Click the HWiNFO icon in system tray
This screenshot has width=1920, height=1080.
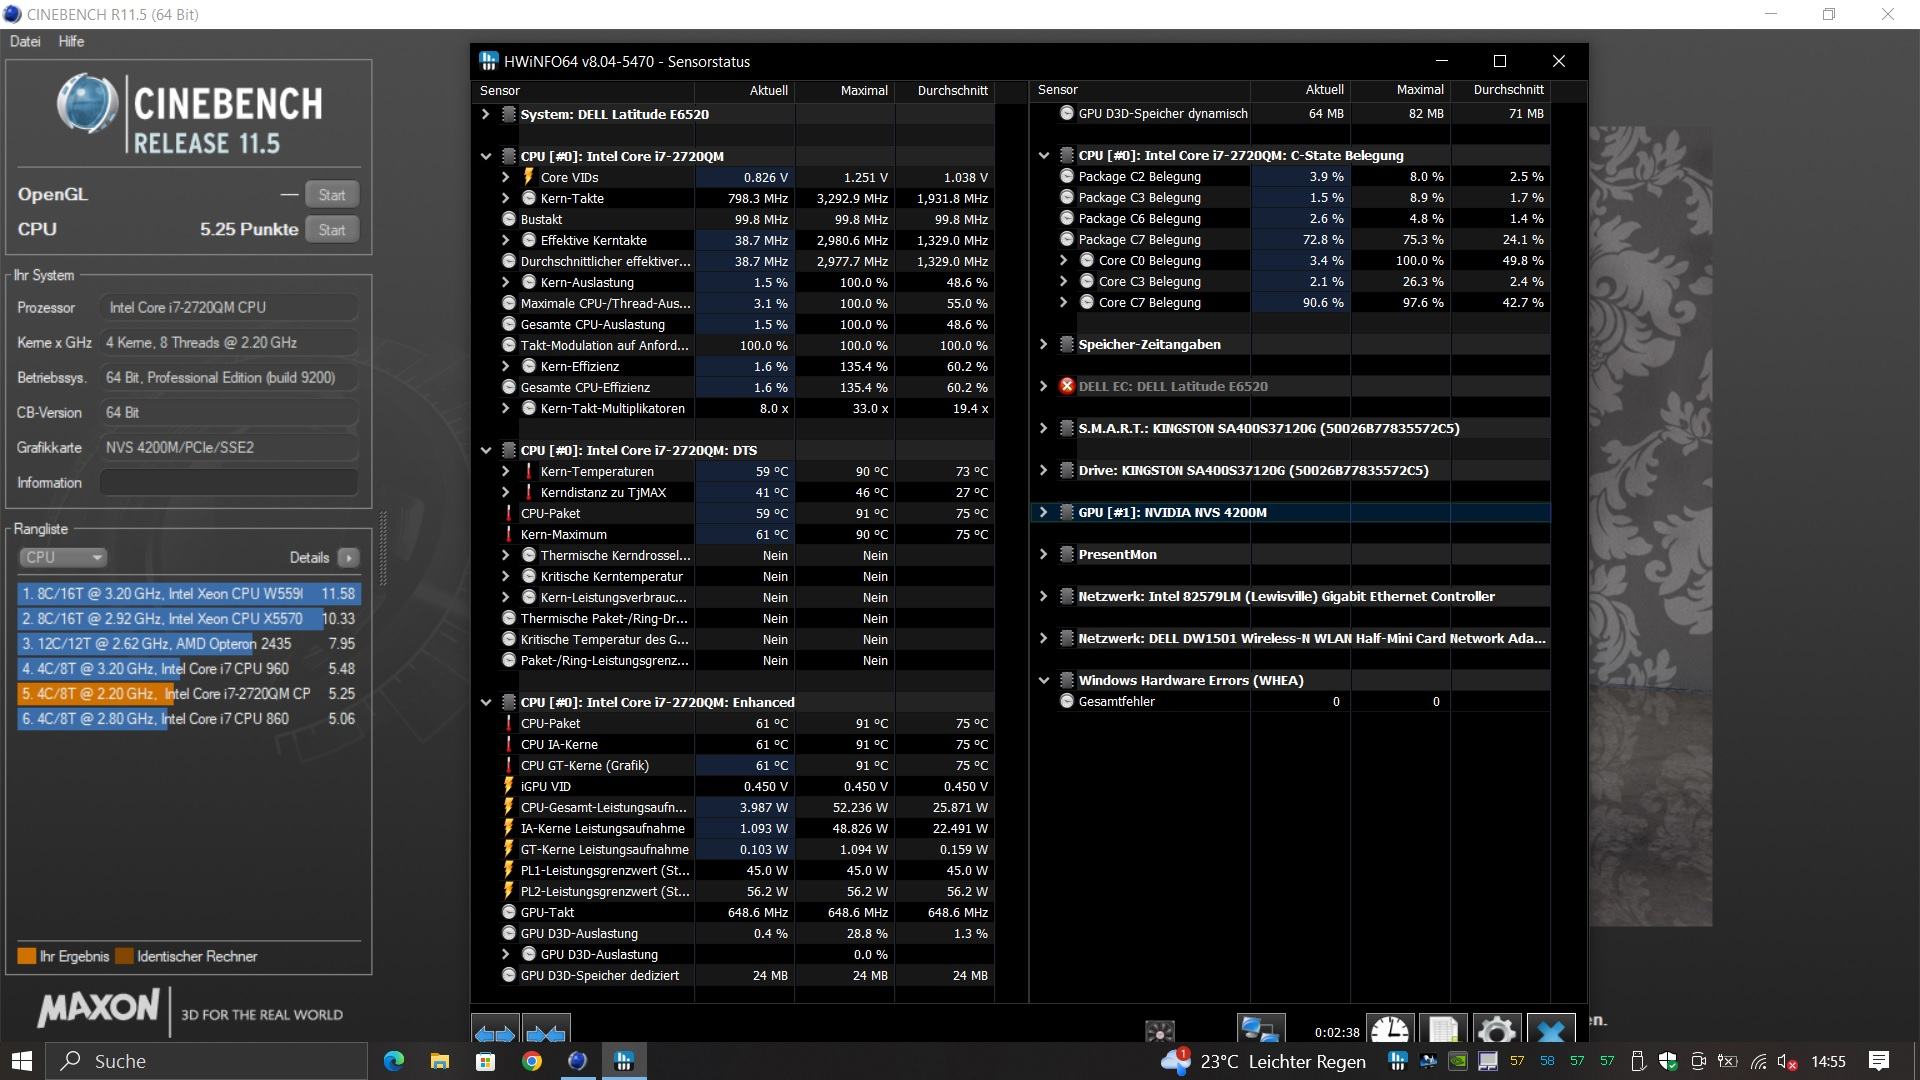pyautogui.click(x=1398, y=1061)
